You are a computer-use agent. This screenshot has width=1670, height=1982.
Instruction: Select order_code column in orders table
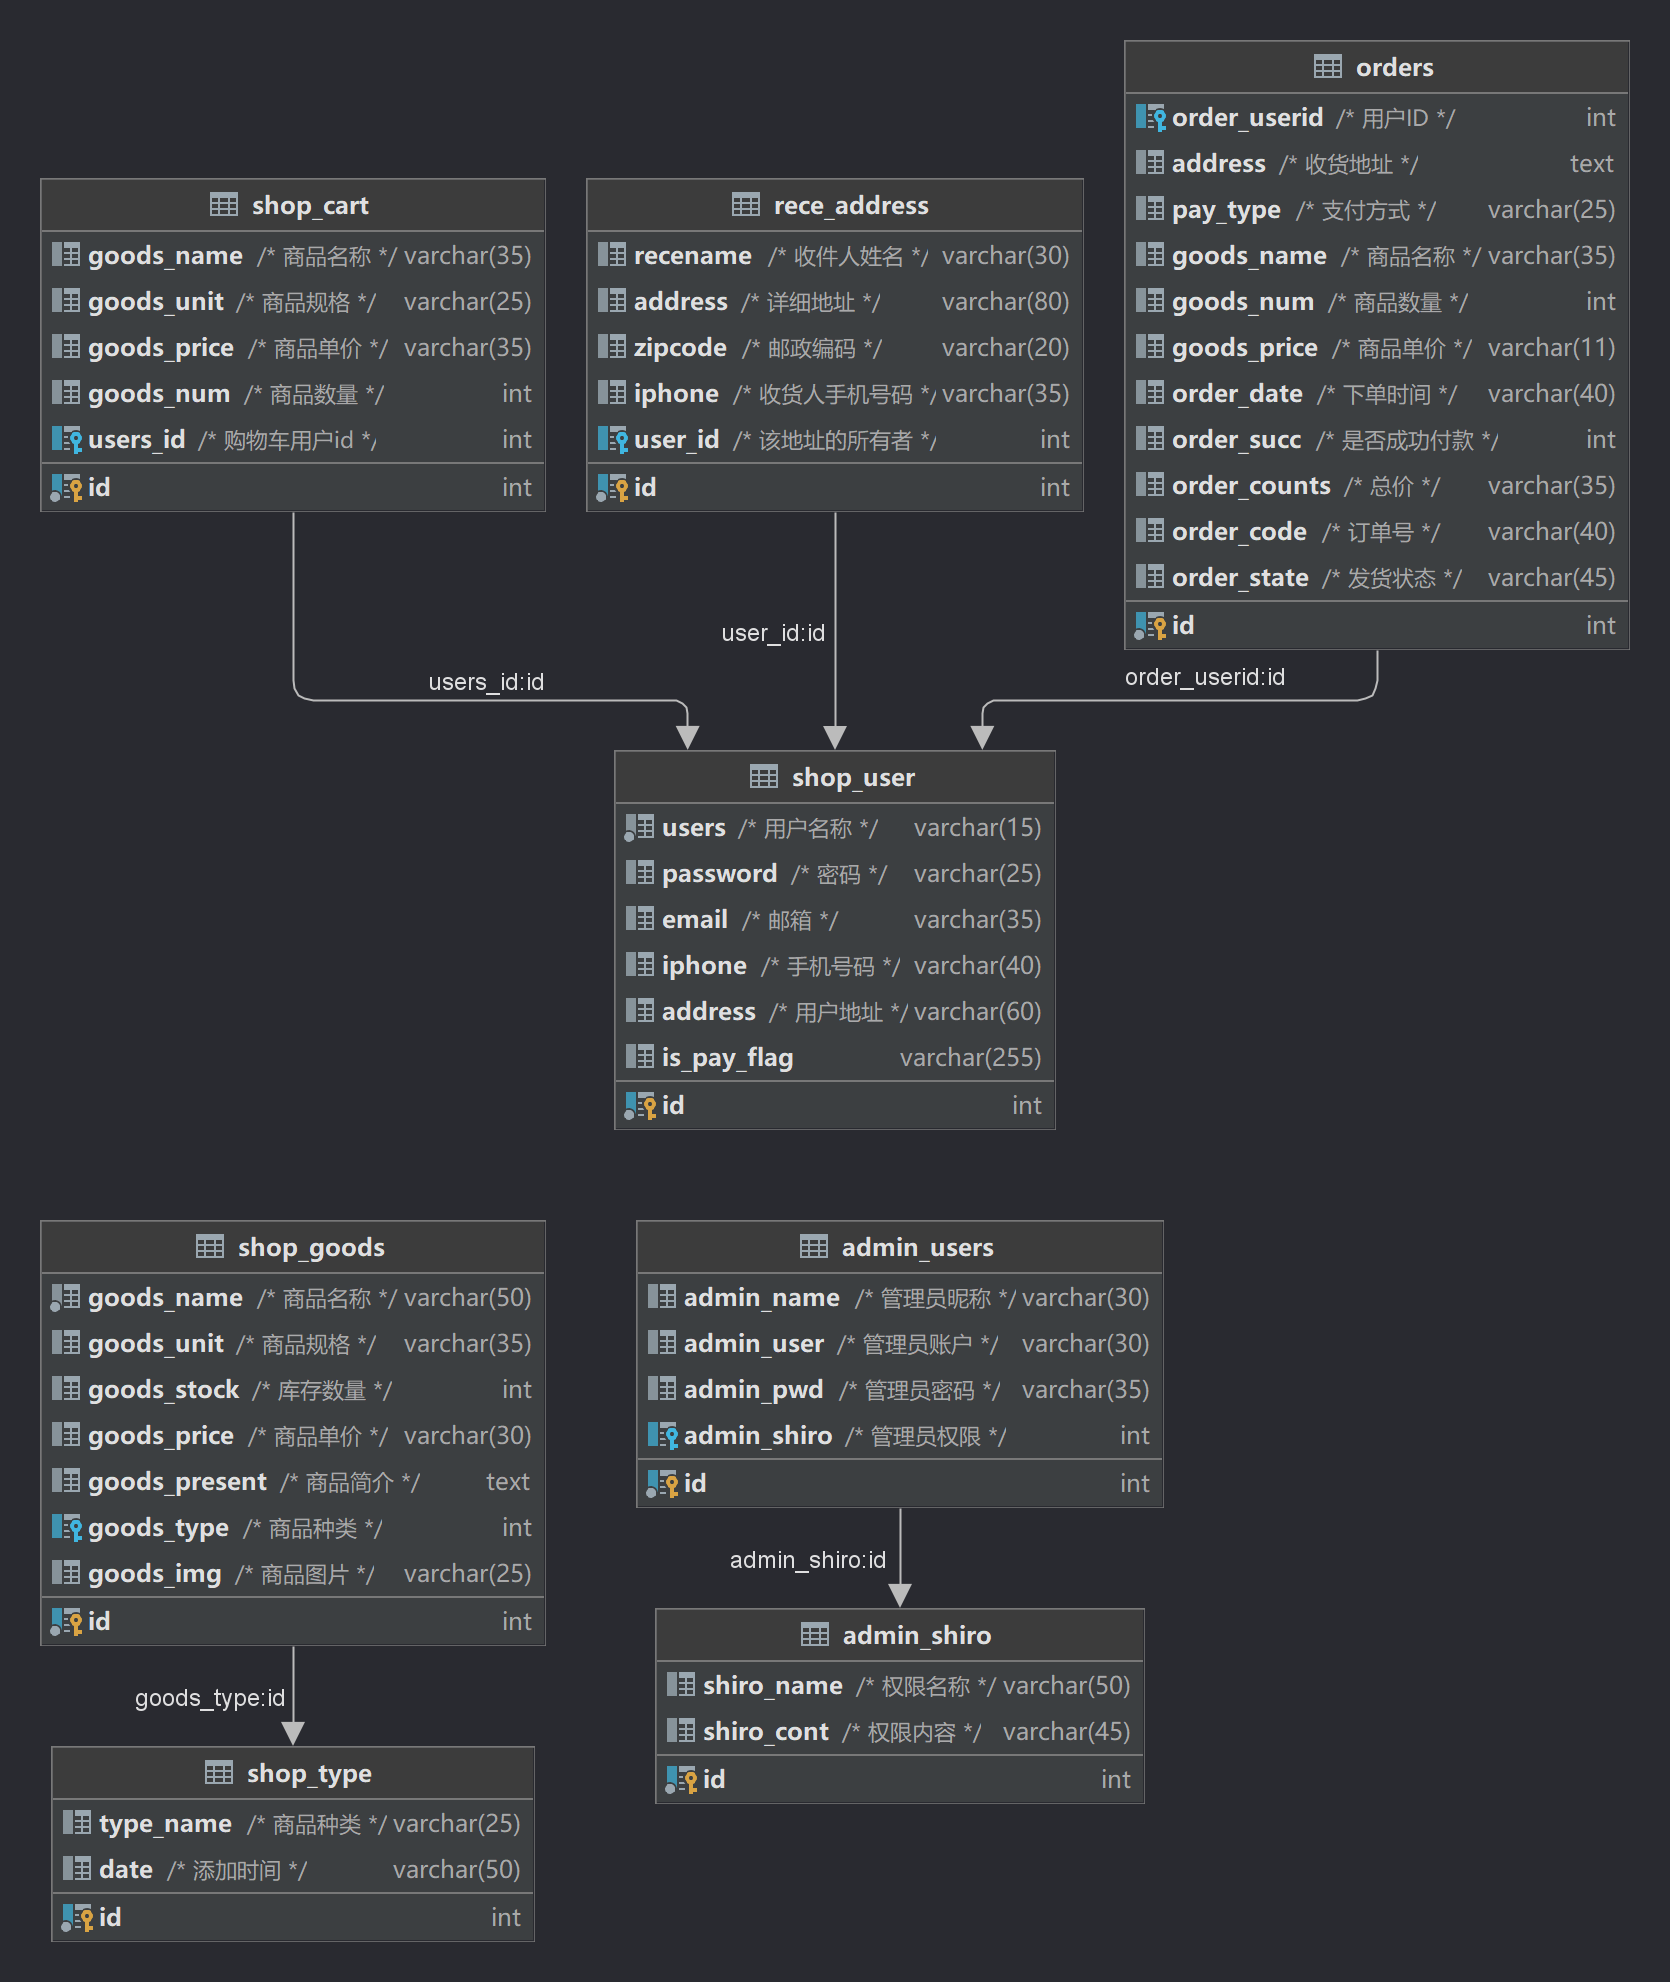(1377, 532)
